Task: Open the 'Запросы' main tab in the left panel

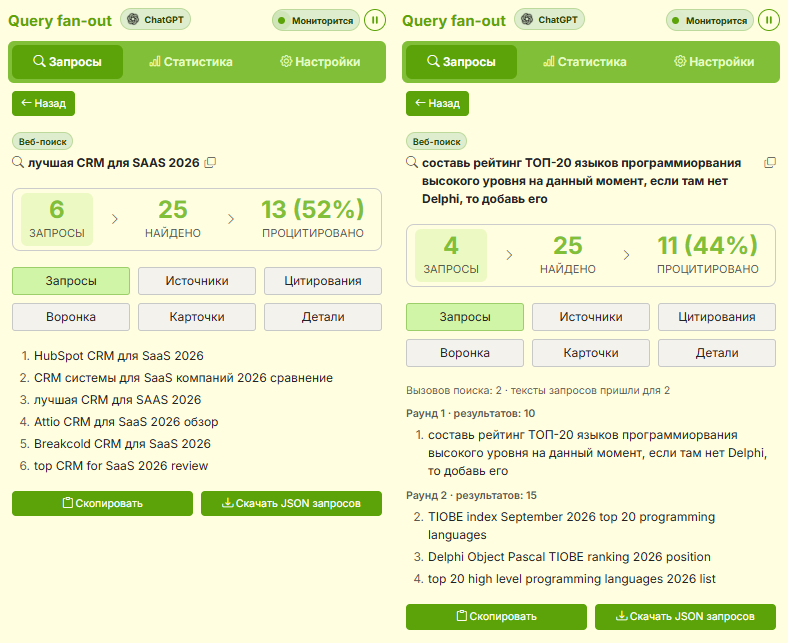Action: click(67, 62)
